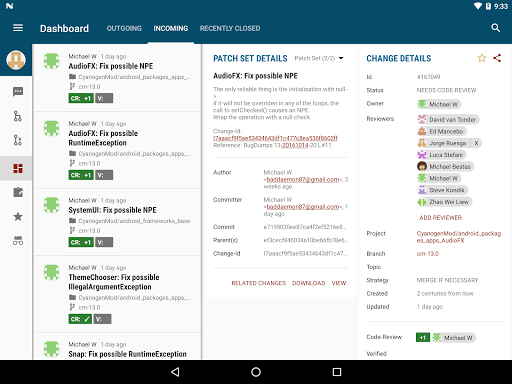Open the messages icon in sidebar
512x384 pixels.
18,92
